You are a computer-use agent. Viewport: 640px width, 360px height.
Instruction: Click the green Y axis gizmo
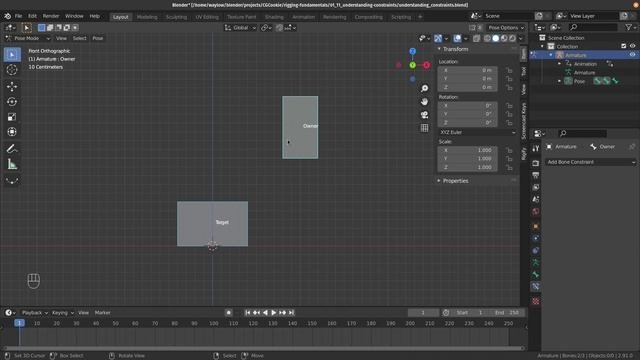pos(413,65)
